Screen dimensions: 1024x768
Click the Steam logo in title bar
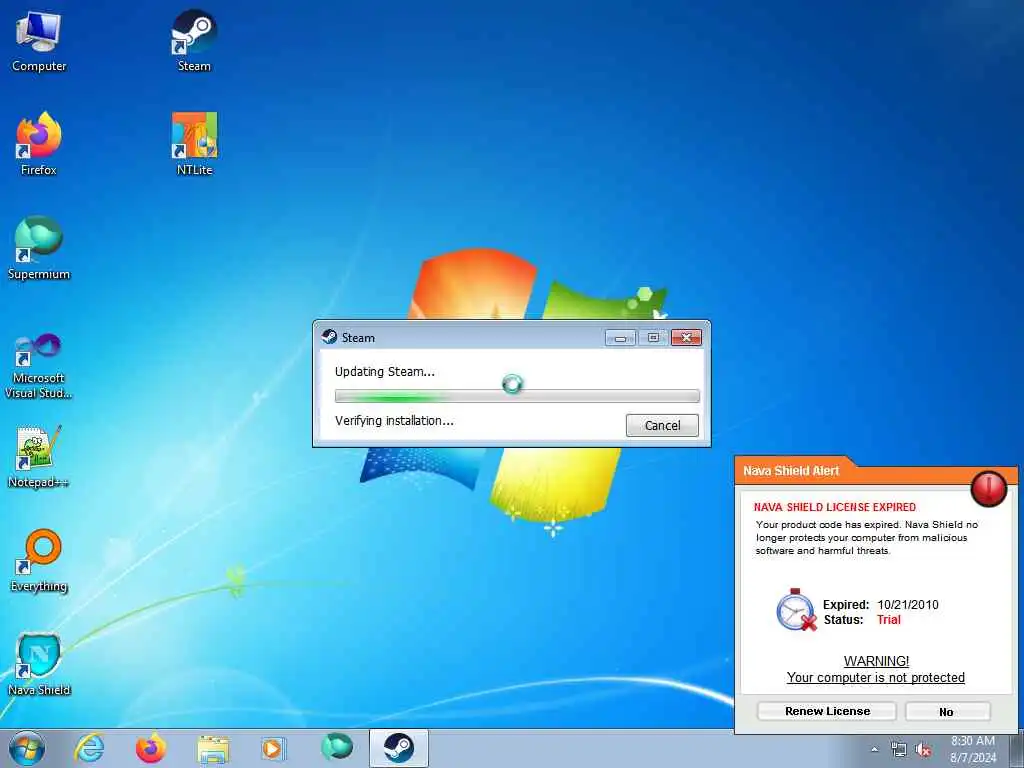330,337
